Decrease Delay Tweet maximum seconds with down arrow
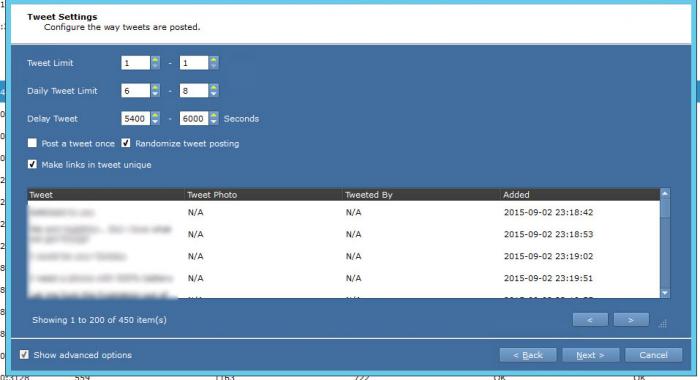Image resolution: width=700 pixels, height=380 pixels. (214, 122)
